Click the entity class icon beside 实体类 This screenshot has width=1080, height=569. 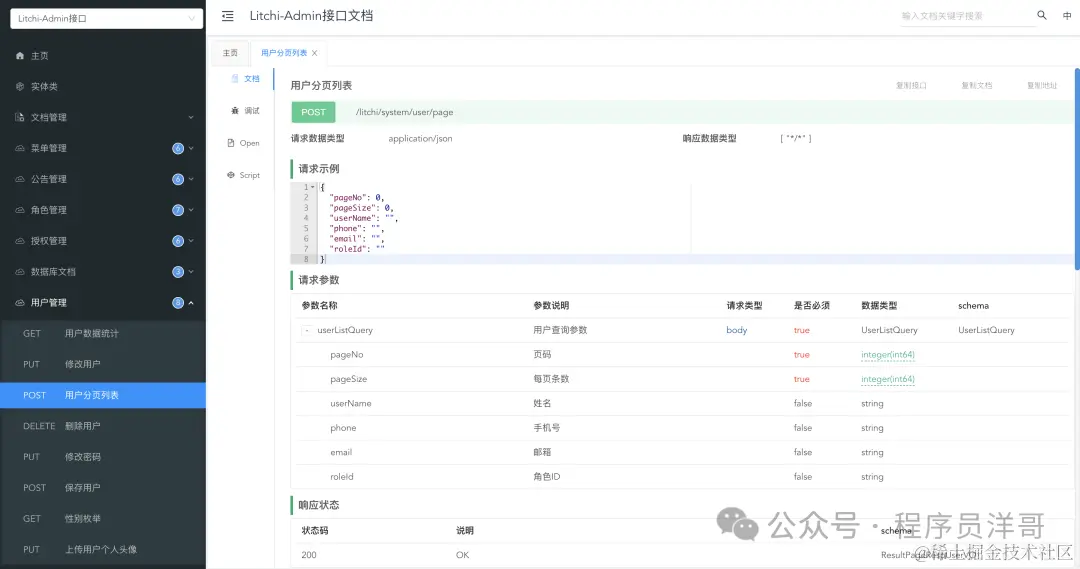click(20, 87)
